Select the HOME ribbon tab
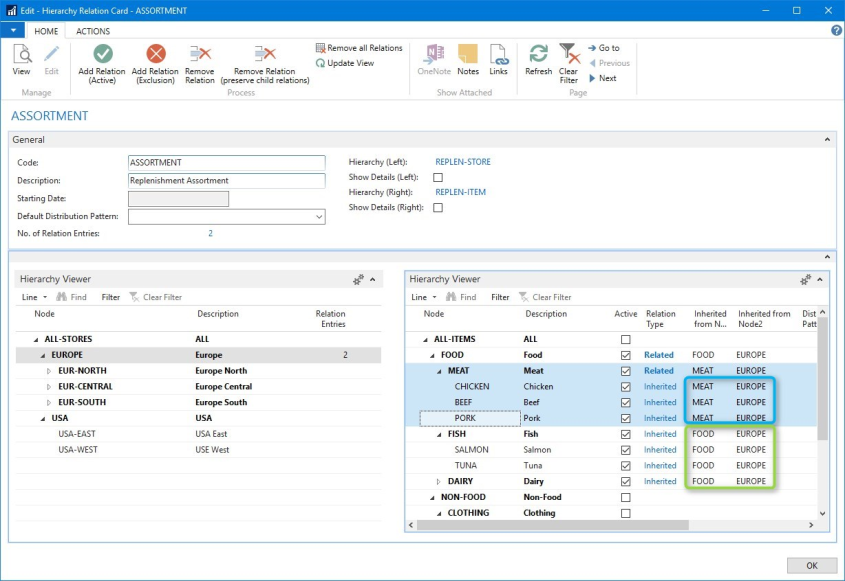The width and height of the screenshot is (845, 581). (x=46, y=31)
